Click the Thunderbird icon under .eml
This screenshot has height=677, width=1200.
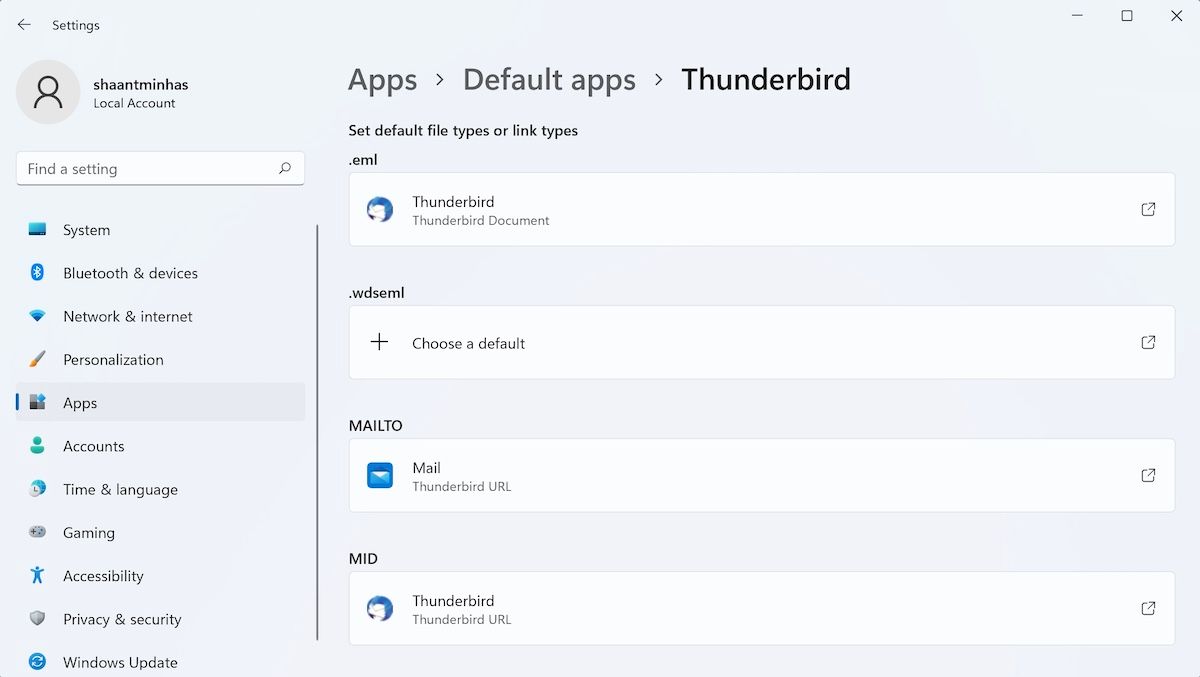pos(380,210)
